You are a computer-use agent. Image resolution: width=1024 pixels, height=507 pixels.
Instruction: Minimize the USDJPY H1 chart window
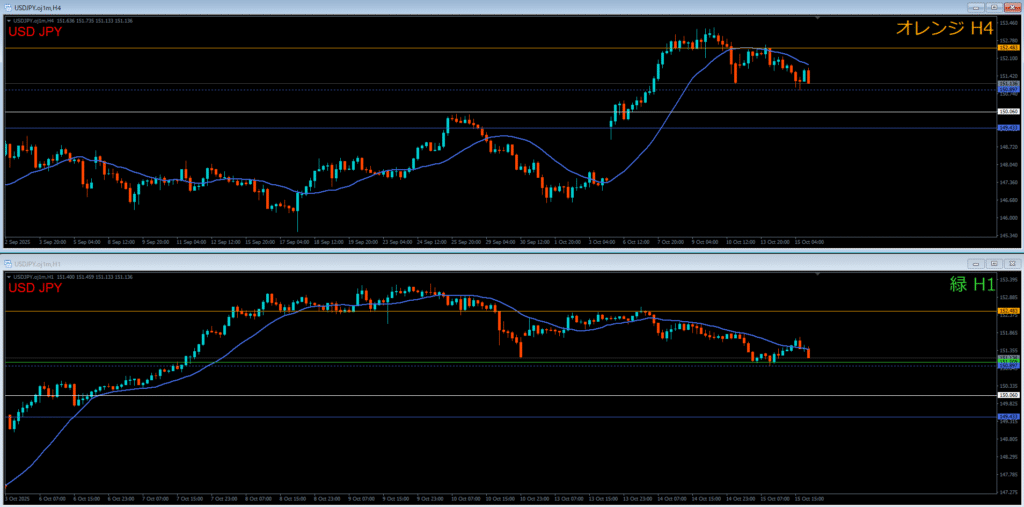(x=974, y=263)
